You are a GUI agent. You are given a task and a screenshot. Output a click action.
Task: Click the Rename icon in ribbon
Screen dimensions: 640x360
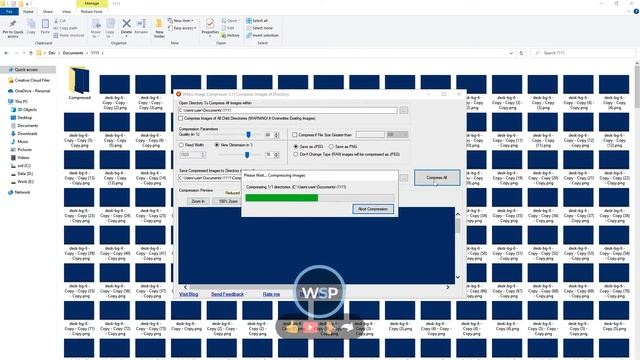click(x=141, y=26)
